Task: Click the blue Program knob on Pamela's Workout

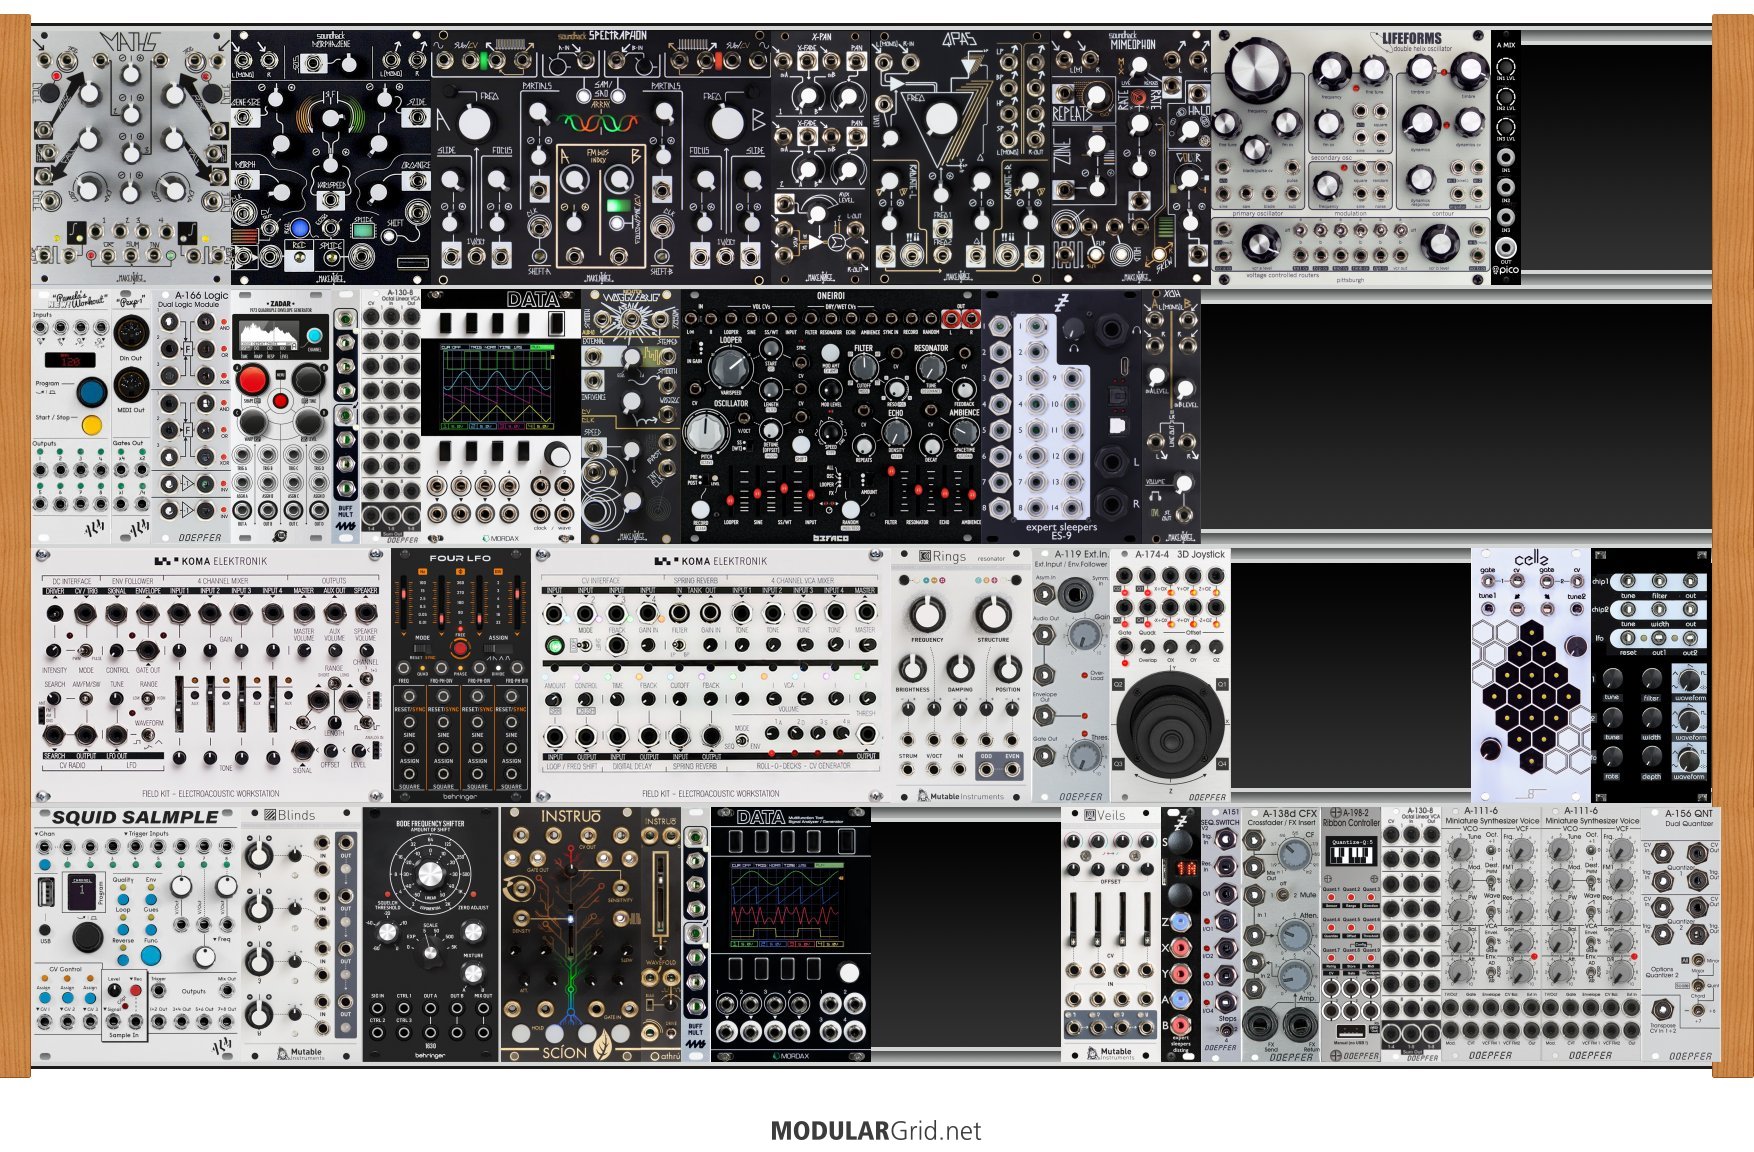Action: [91, 391]
